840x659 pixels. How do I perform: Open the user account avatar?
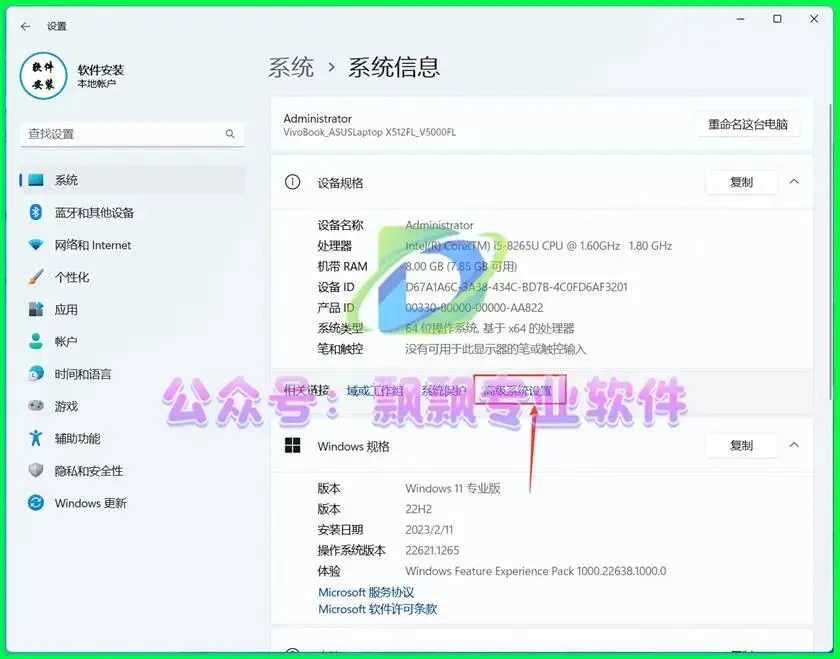point(43,76)
